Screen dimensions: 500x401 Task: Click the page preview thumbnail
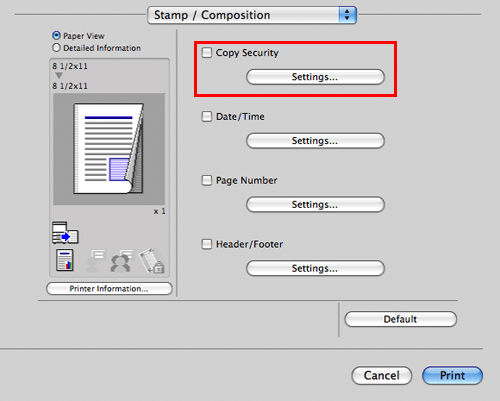[x=109, y=149]
